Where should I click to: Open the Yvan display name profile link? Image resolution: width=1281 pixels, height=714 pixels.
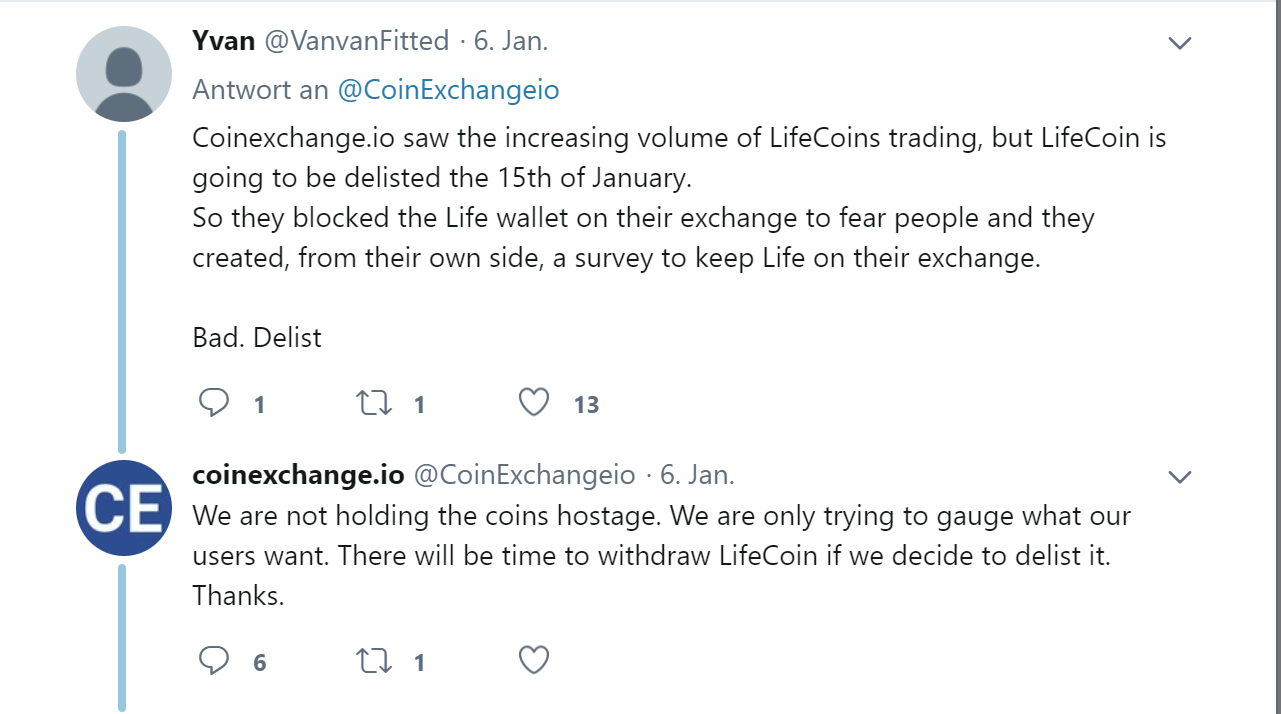click(224, 41)
